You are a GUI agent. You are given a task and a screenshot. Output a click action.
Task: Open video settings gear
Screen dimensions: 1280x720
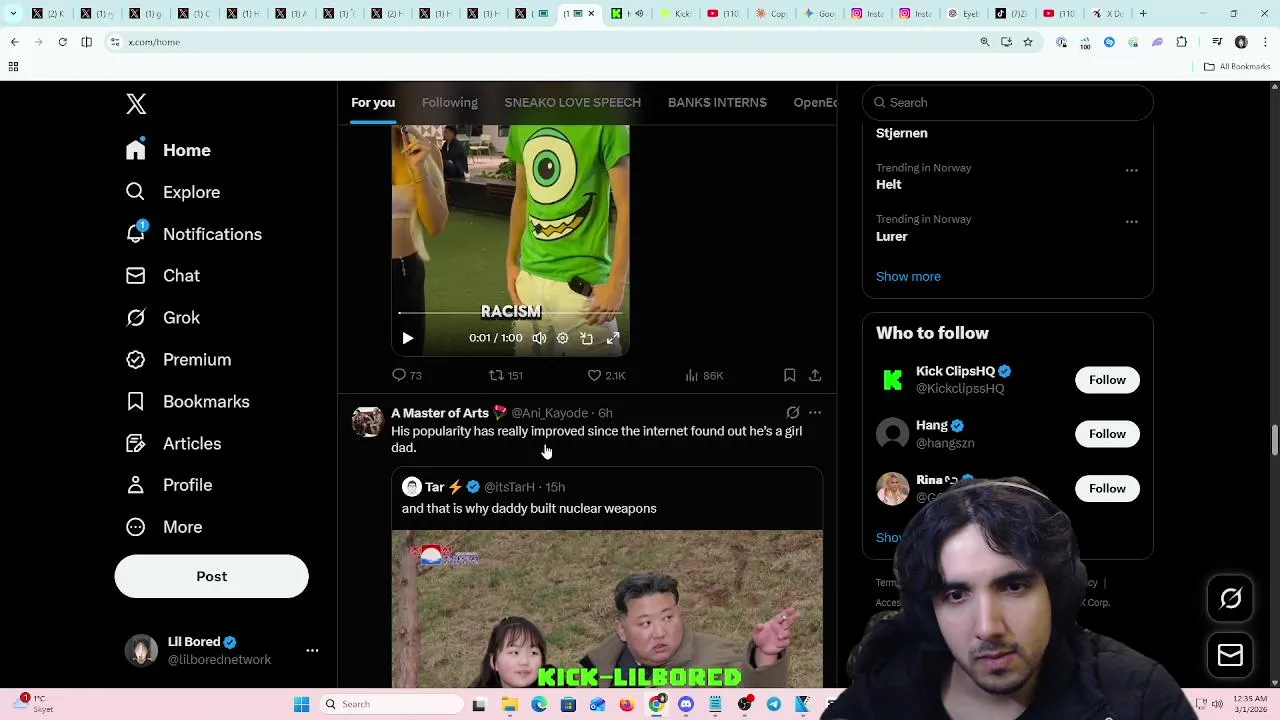[563, 338]
